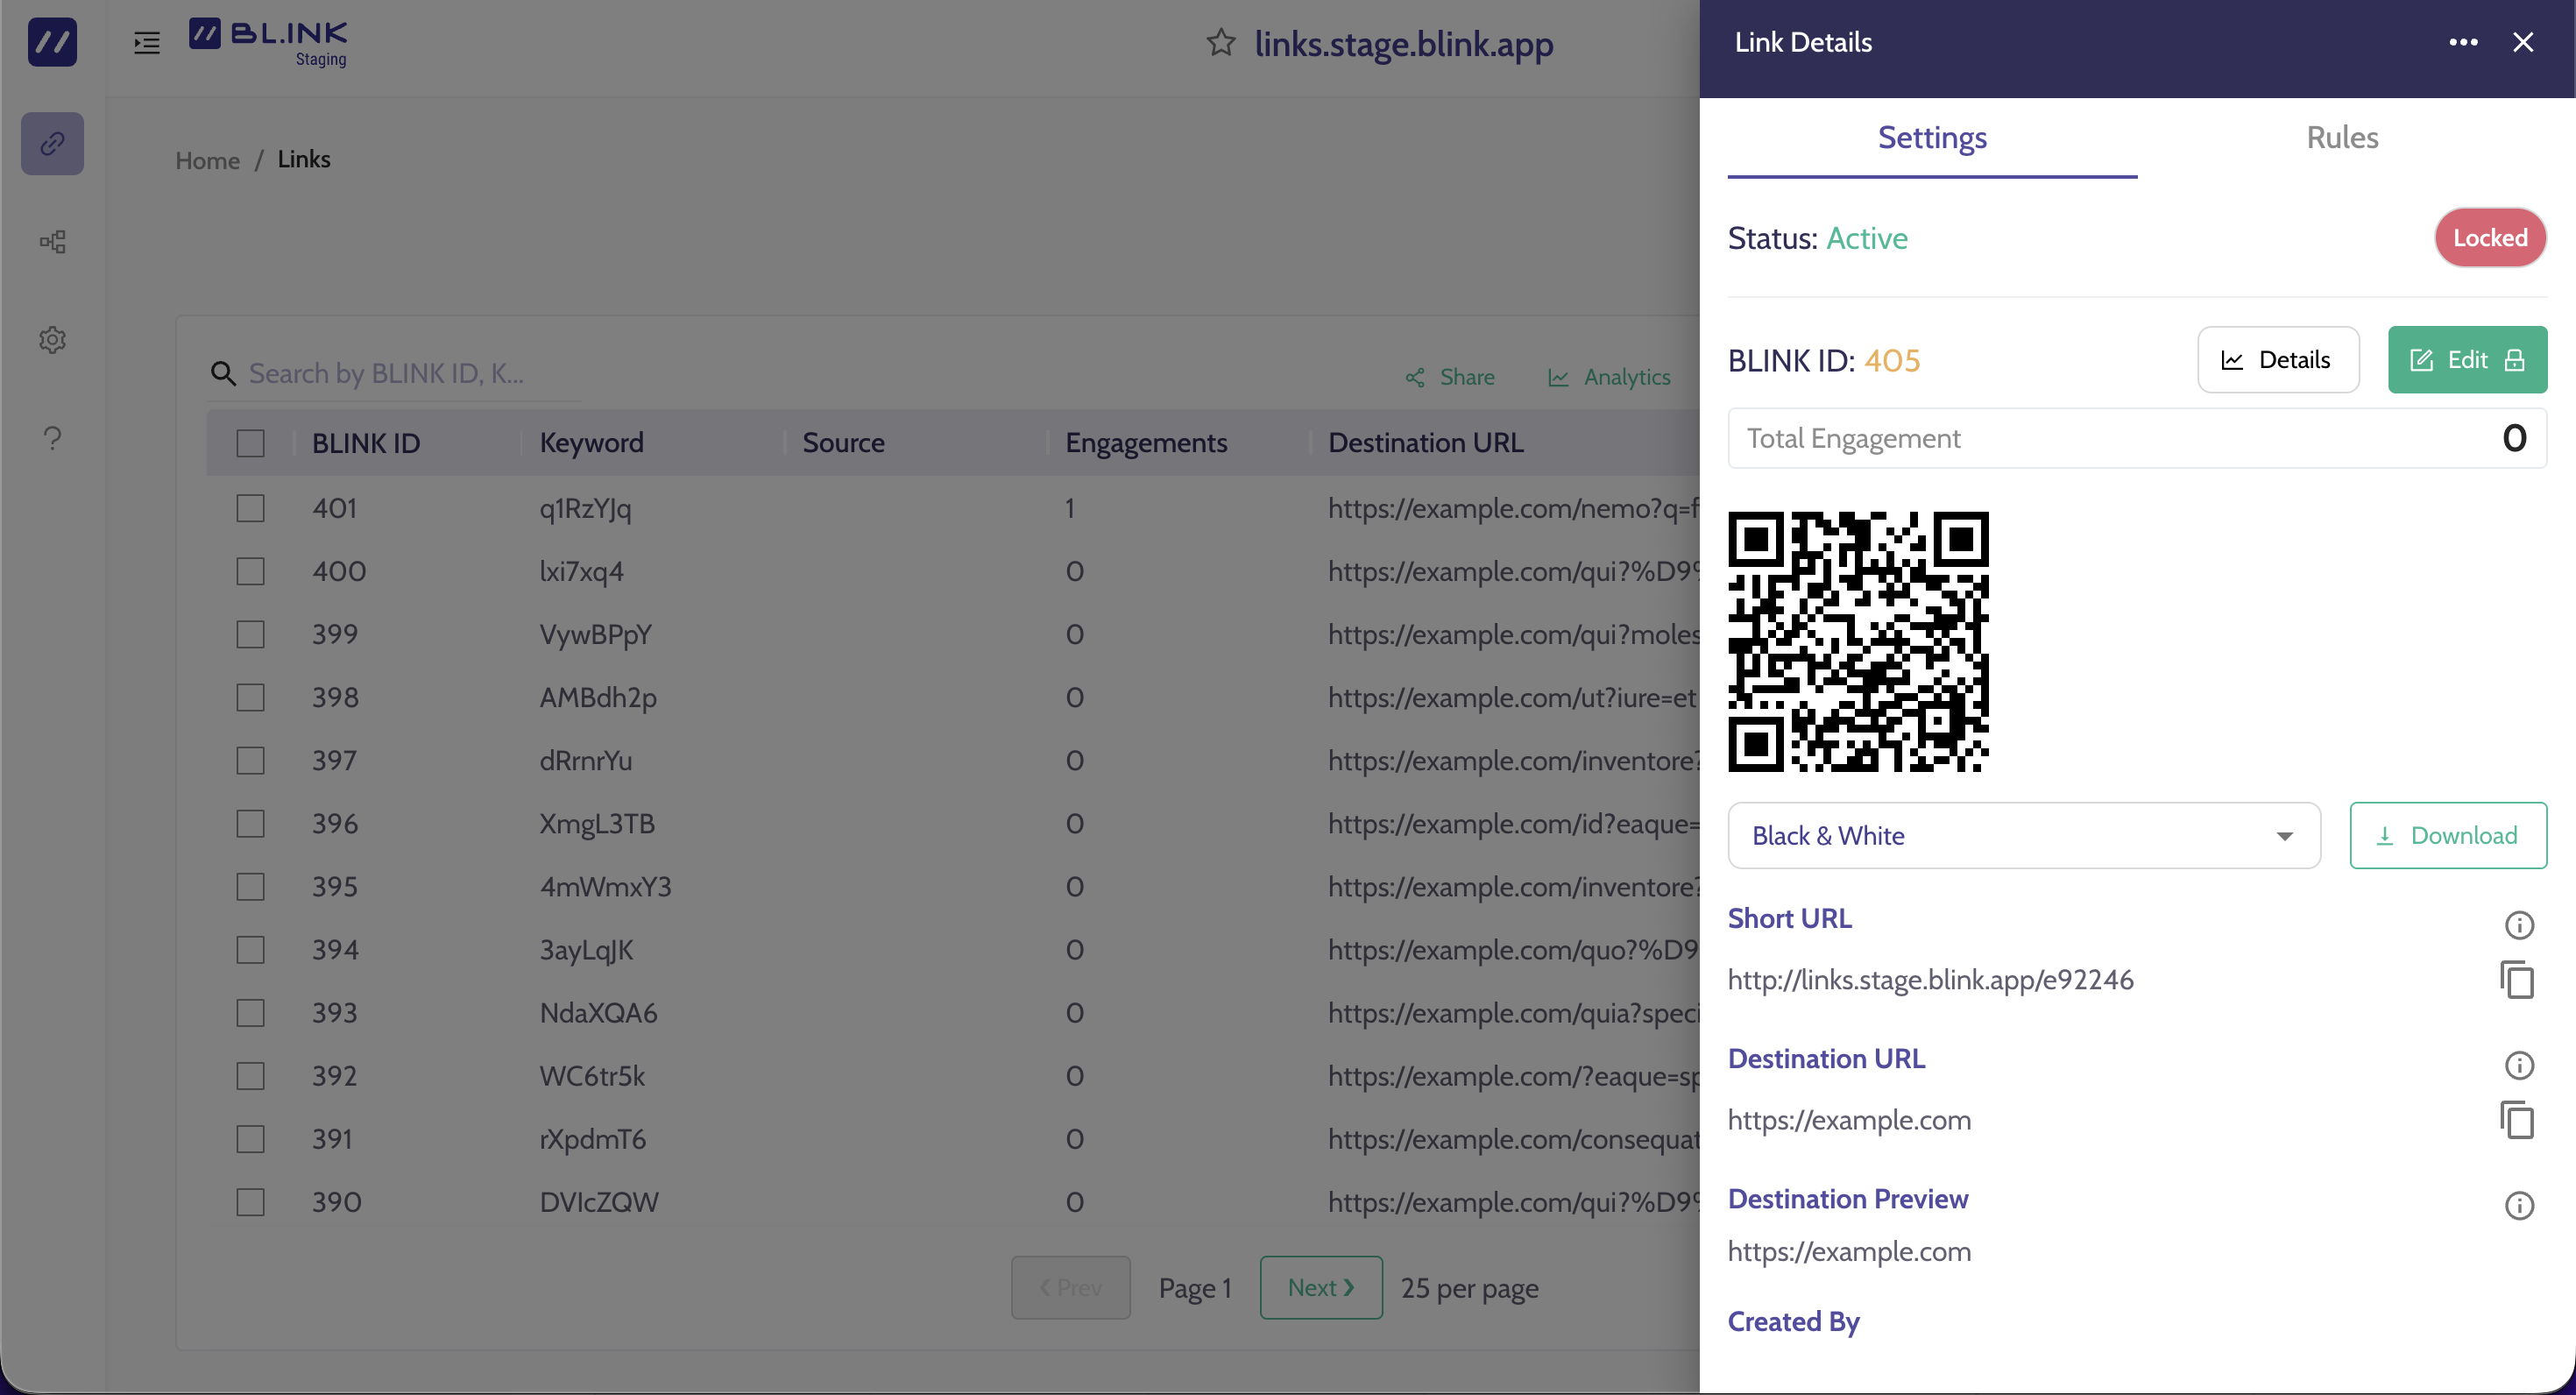Check the box for BLINK ID 401
Viewport: 2576px width, 1395px height.
coord(250,508)
